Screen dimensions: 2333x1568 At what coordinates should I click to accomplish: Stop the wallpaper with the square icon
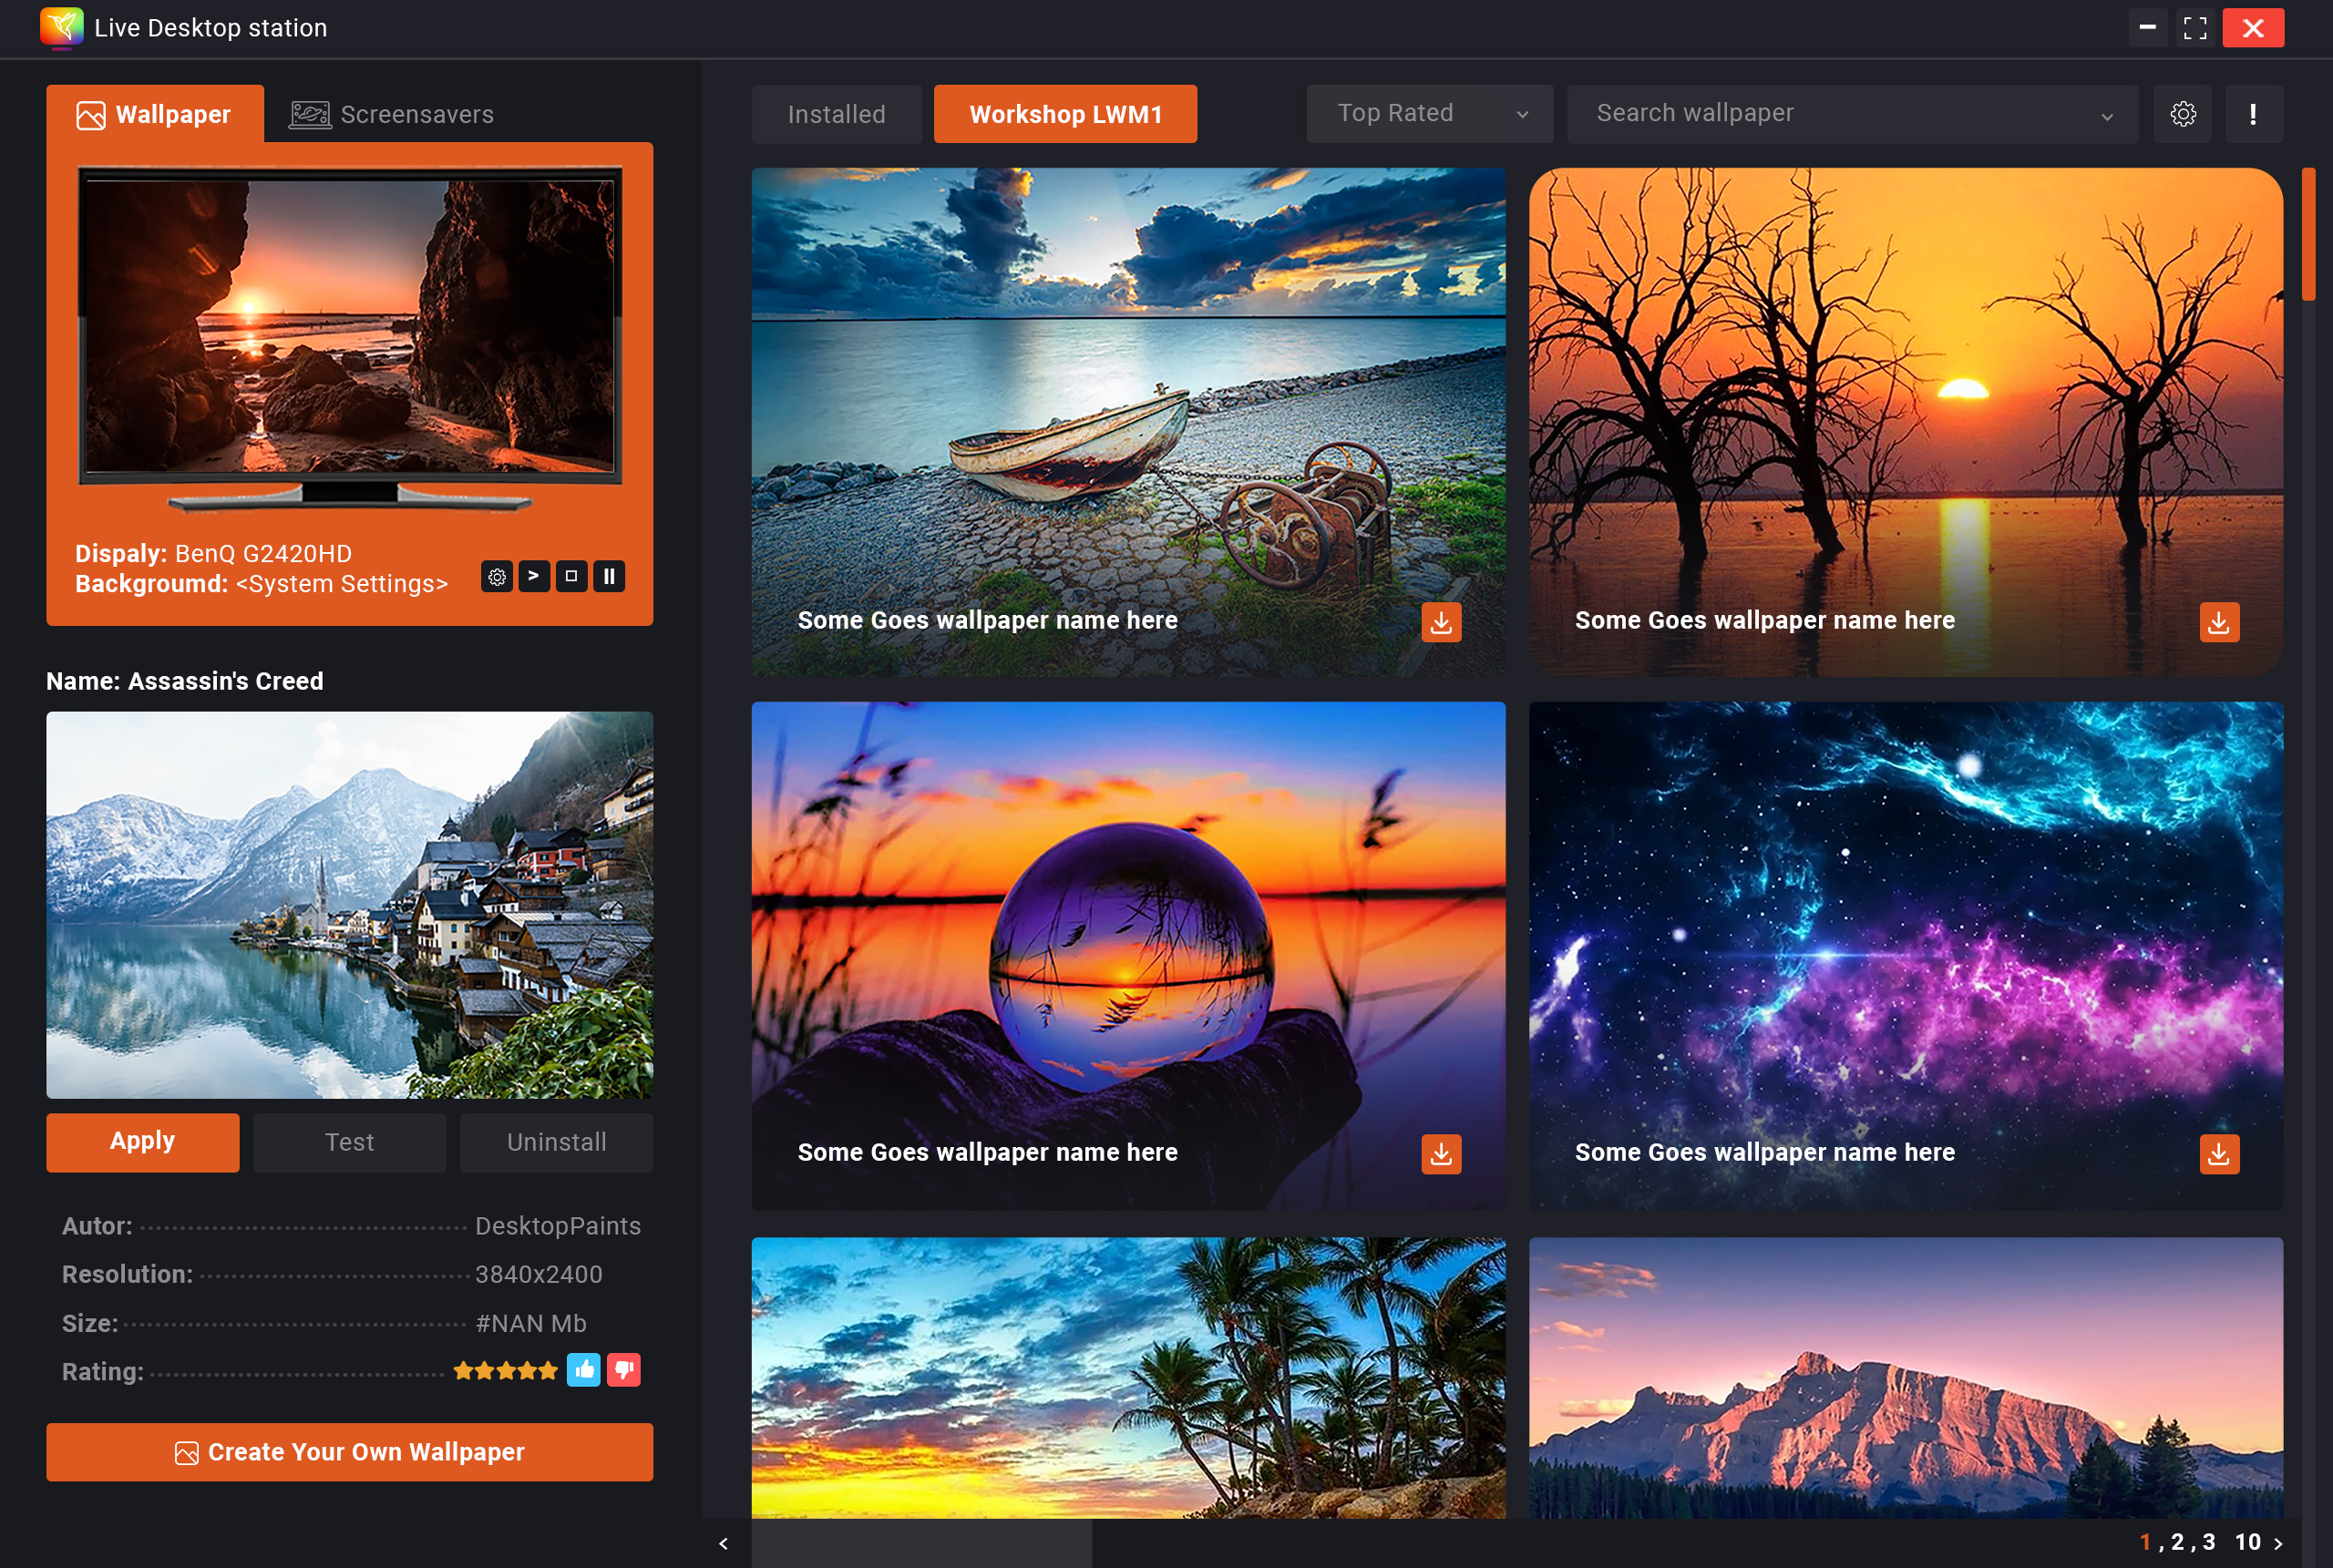573,576
